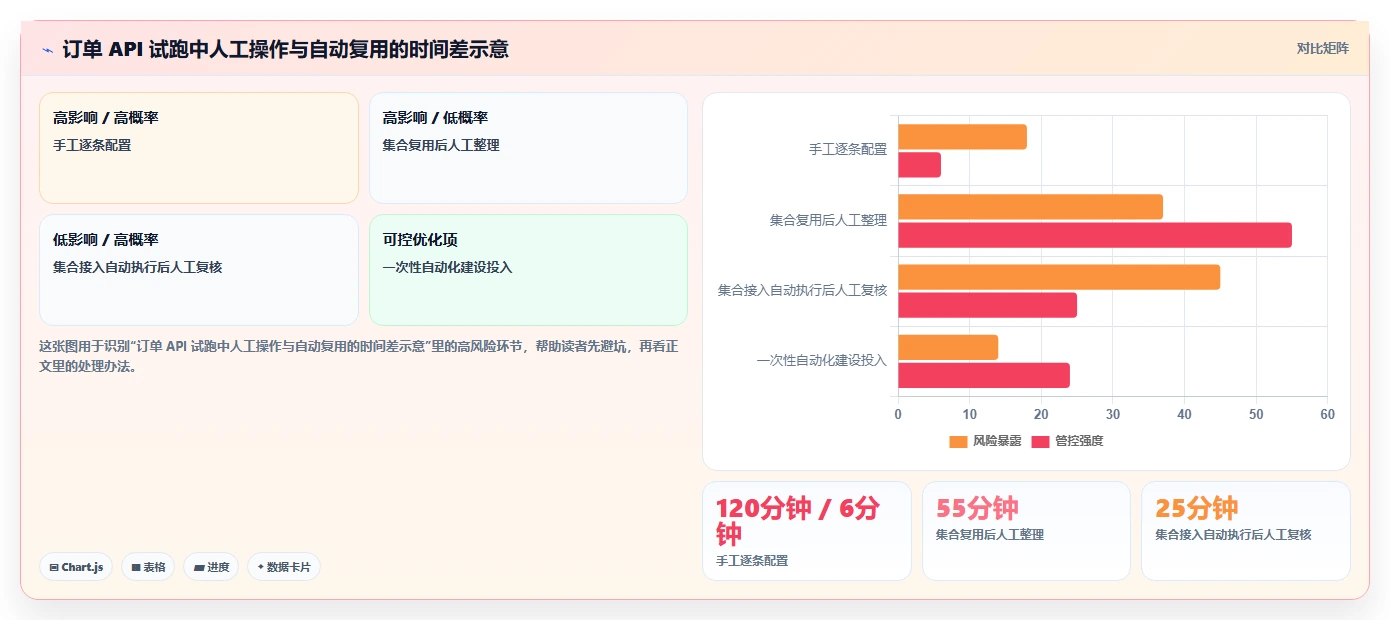Click the description paragraph starting with 这张图用于识别

[x=359, y=356]
